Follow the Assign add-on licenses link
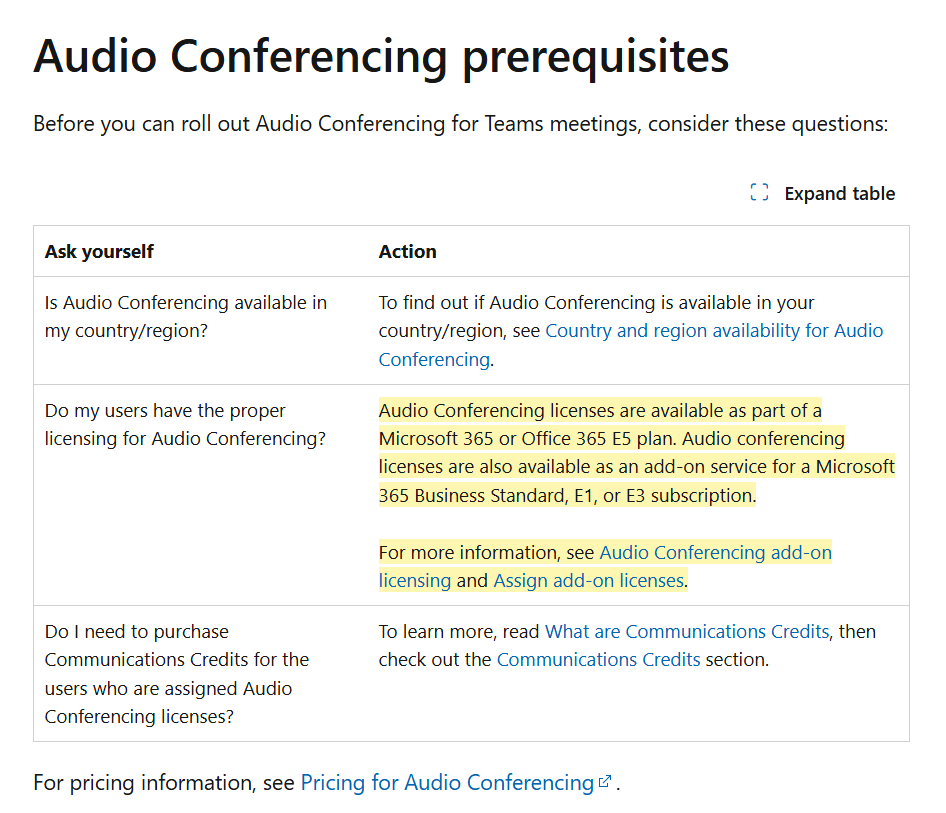Image resolution: width=946 pixels, height=813 pixels. point(588,579)
